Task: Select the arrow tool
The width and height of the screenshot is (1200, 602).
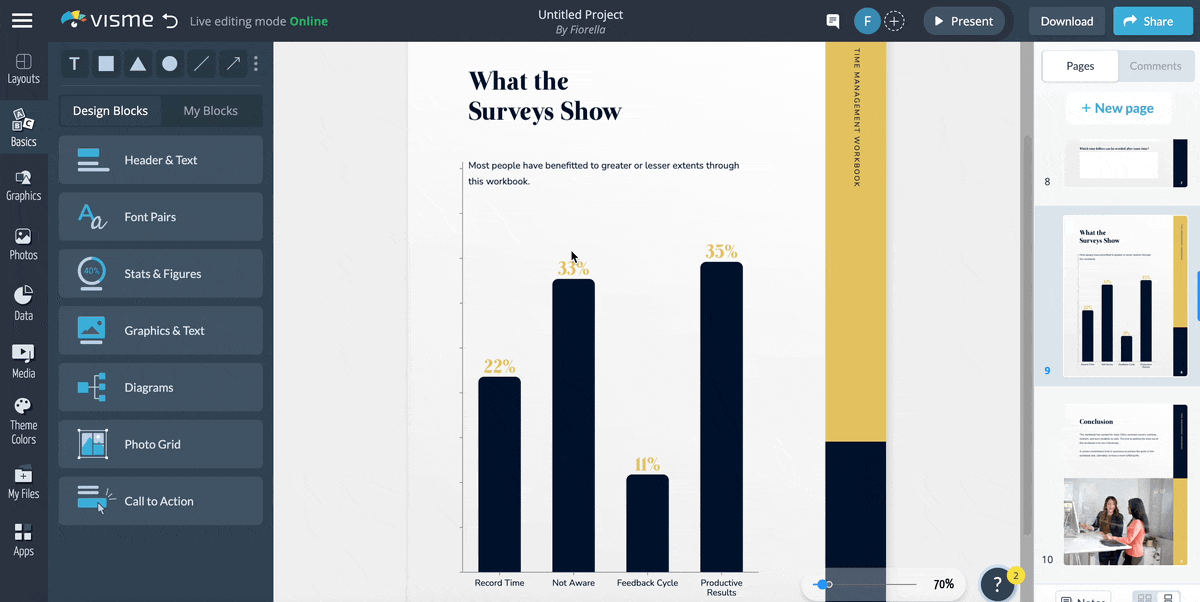Action: (x=231, y=63)
